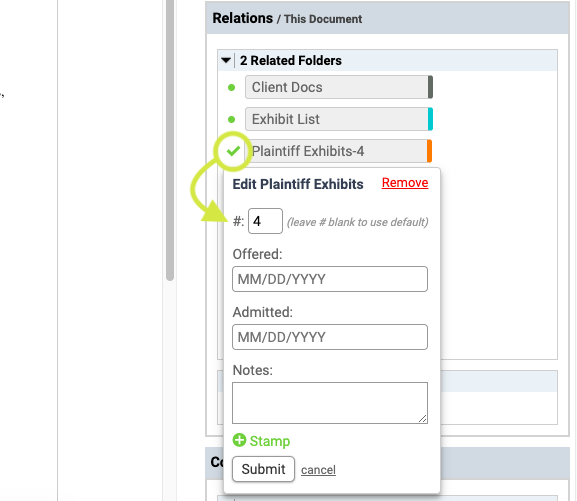Focus the Admitted date field
The width and height of the screenshot is (577, 501).
(x=330, y=337)
